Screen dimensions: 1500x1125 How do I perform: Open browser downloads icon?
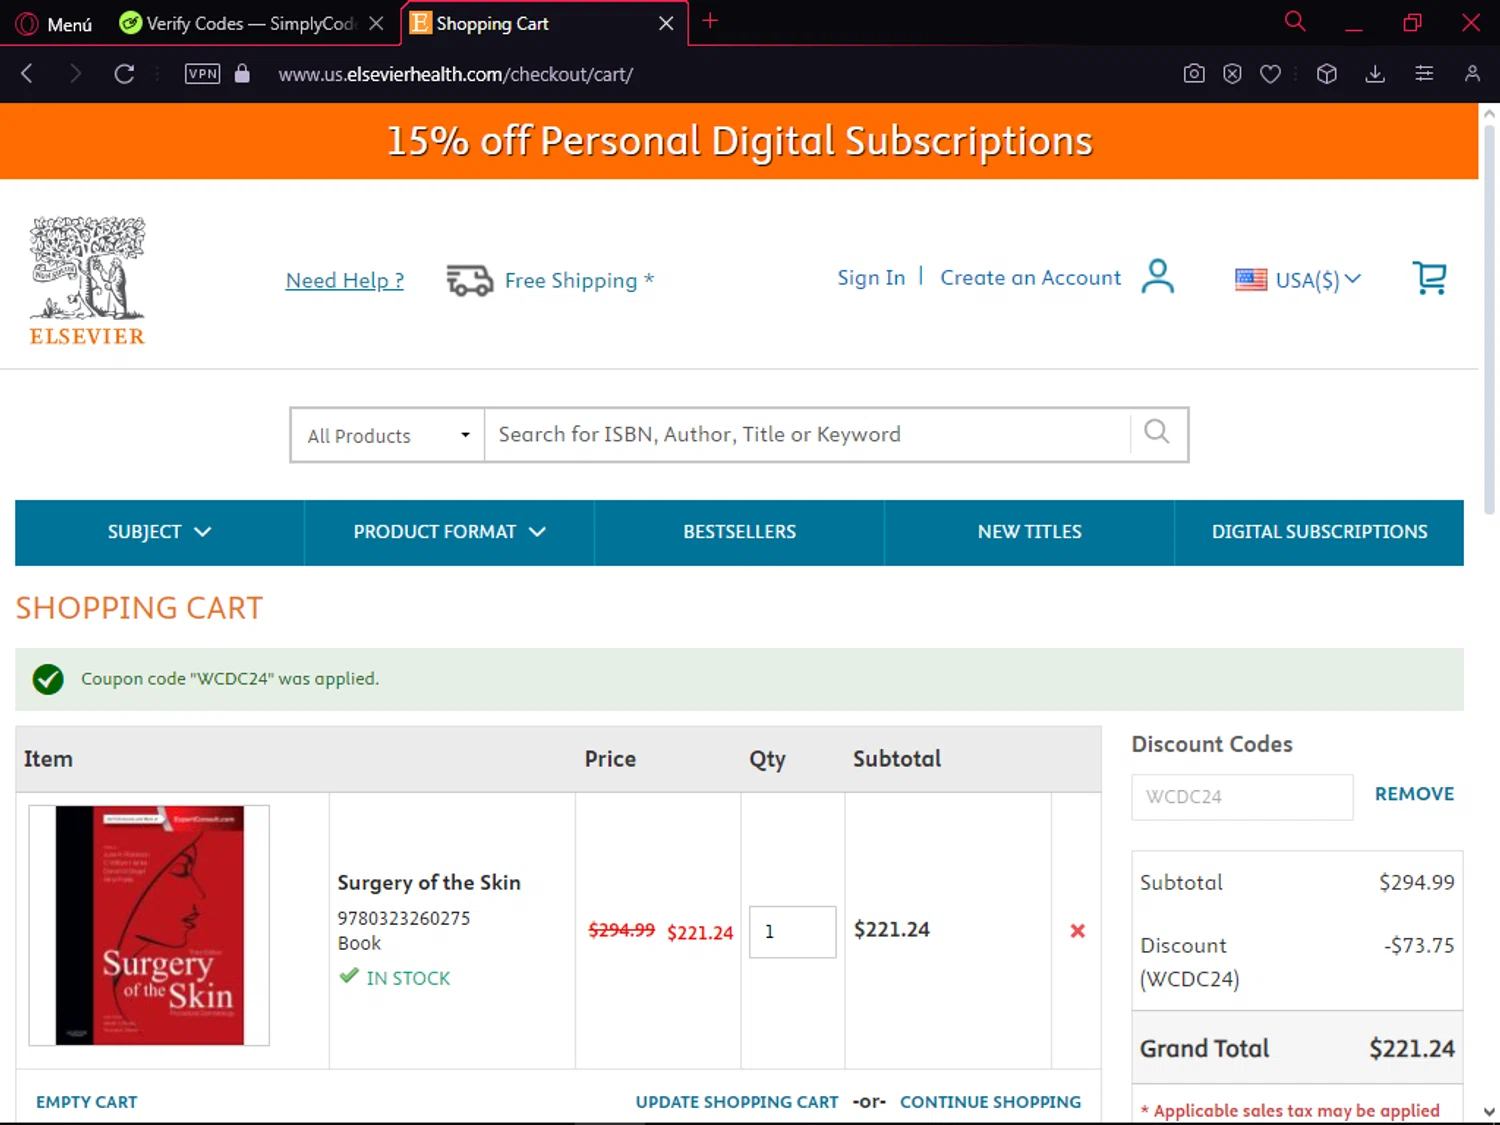point(1375,73)
